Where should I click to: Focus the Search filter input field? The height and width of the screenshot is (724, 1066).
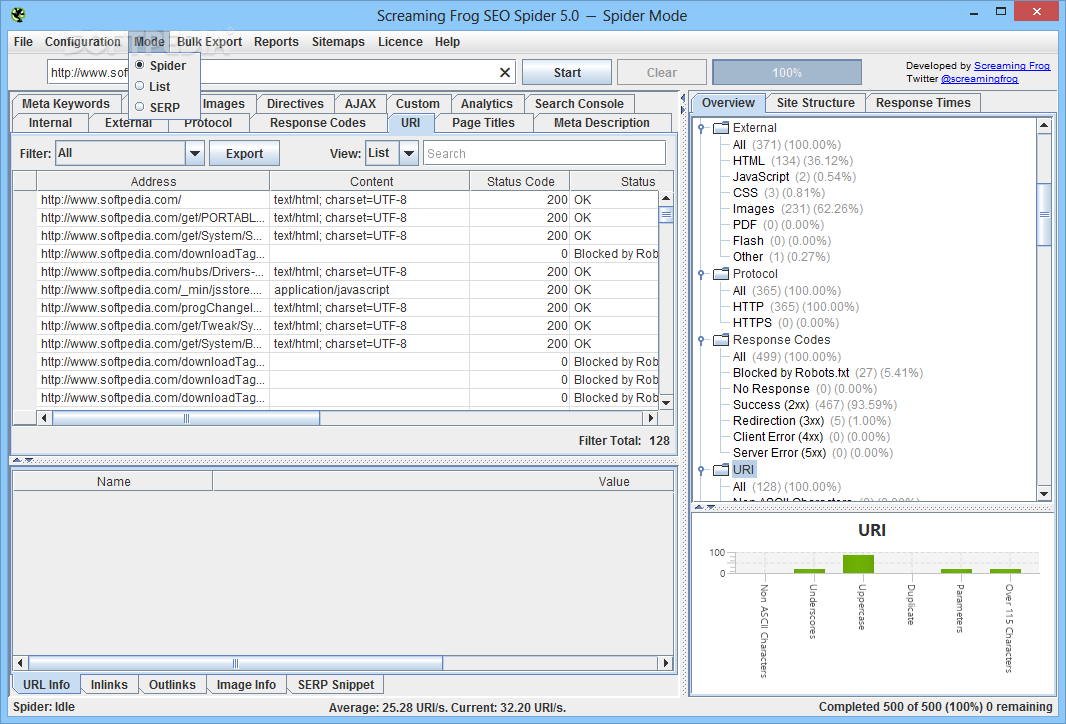[544, 154]
